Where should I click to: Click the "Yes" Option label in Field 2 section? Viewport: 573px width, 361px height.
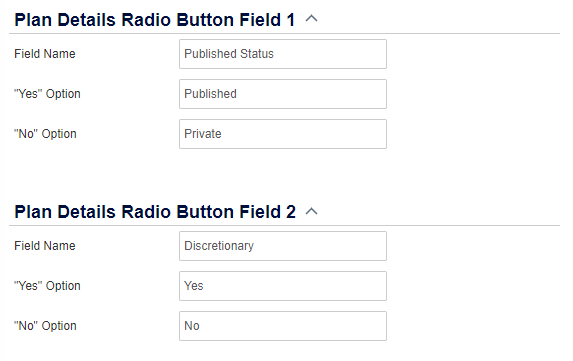point(47,286)
